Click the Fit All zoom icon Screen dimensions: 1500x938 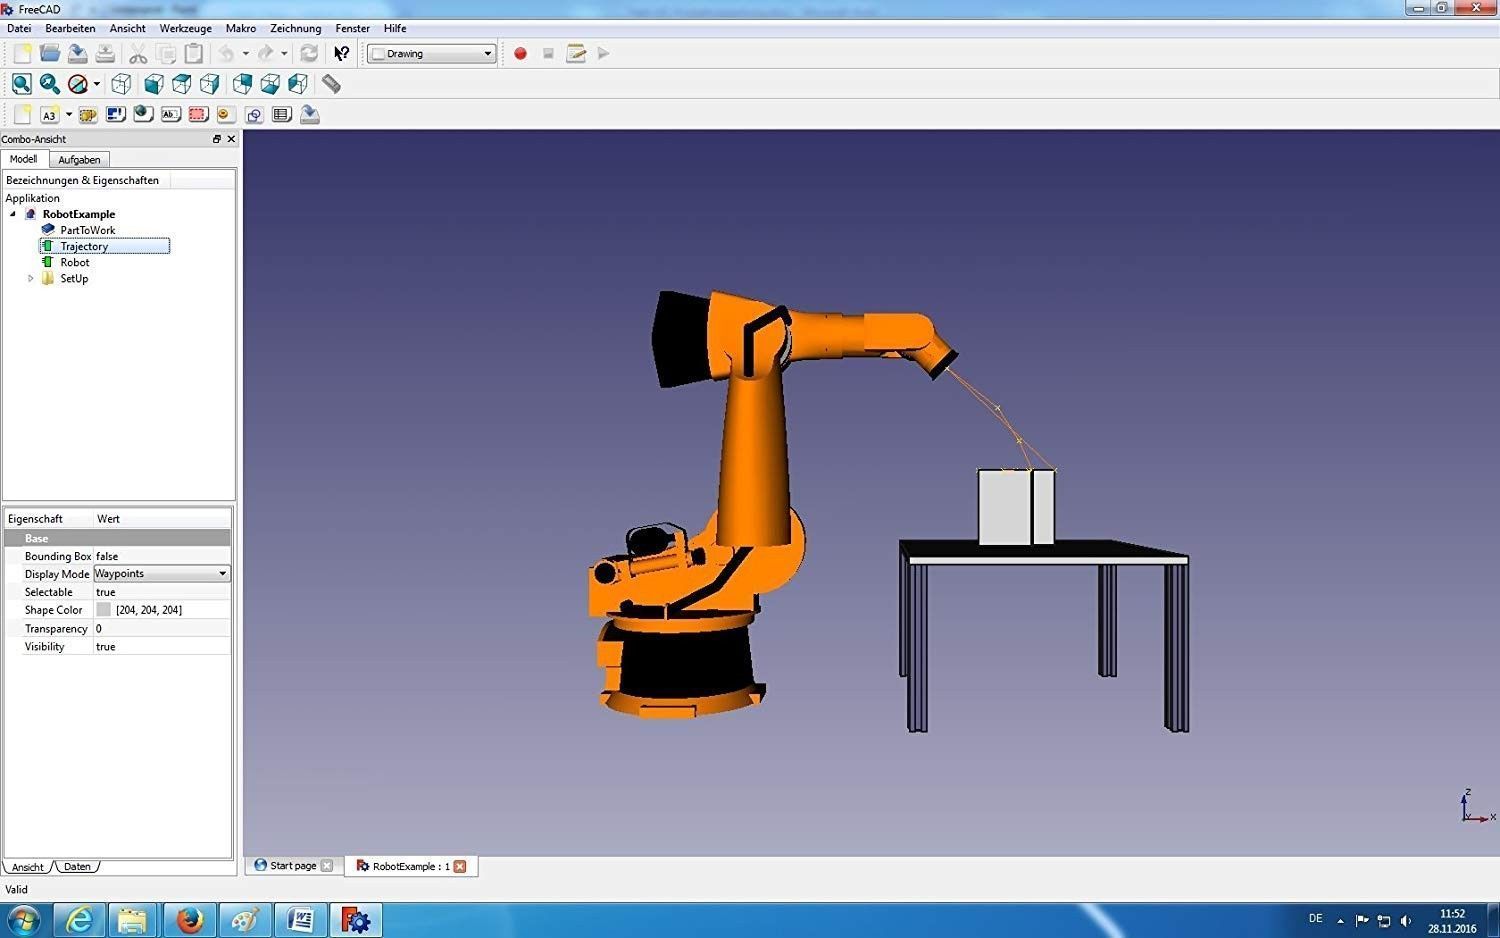point(22,84)
